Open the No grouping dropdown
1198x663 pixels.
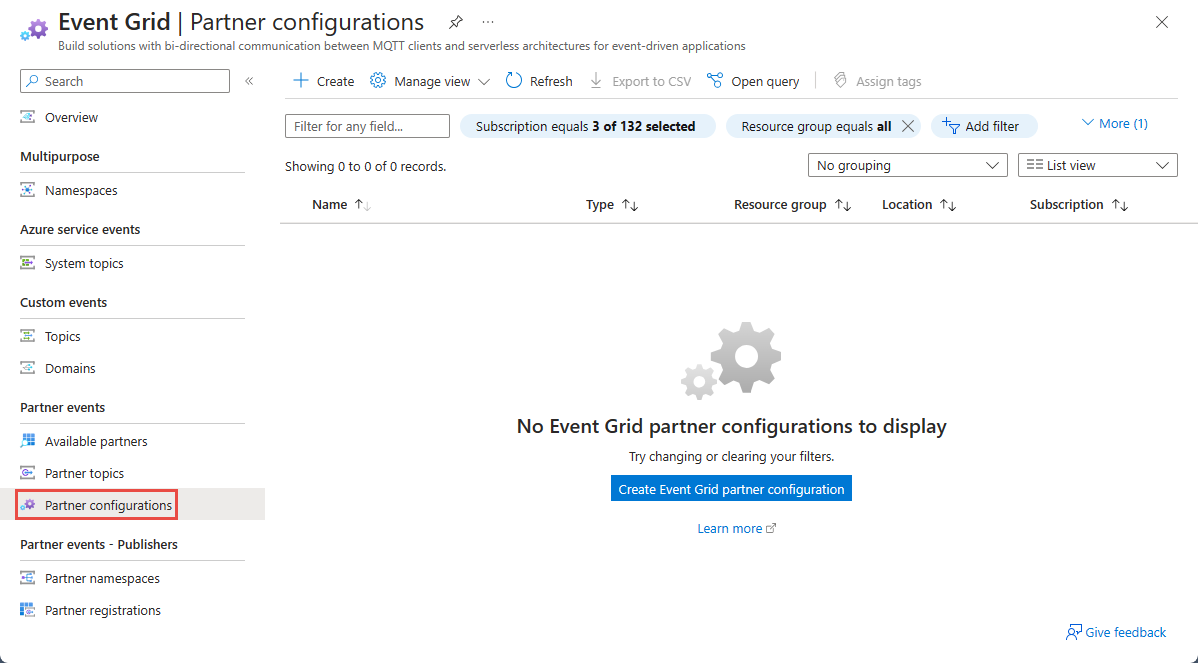[x=907, y=165]
